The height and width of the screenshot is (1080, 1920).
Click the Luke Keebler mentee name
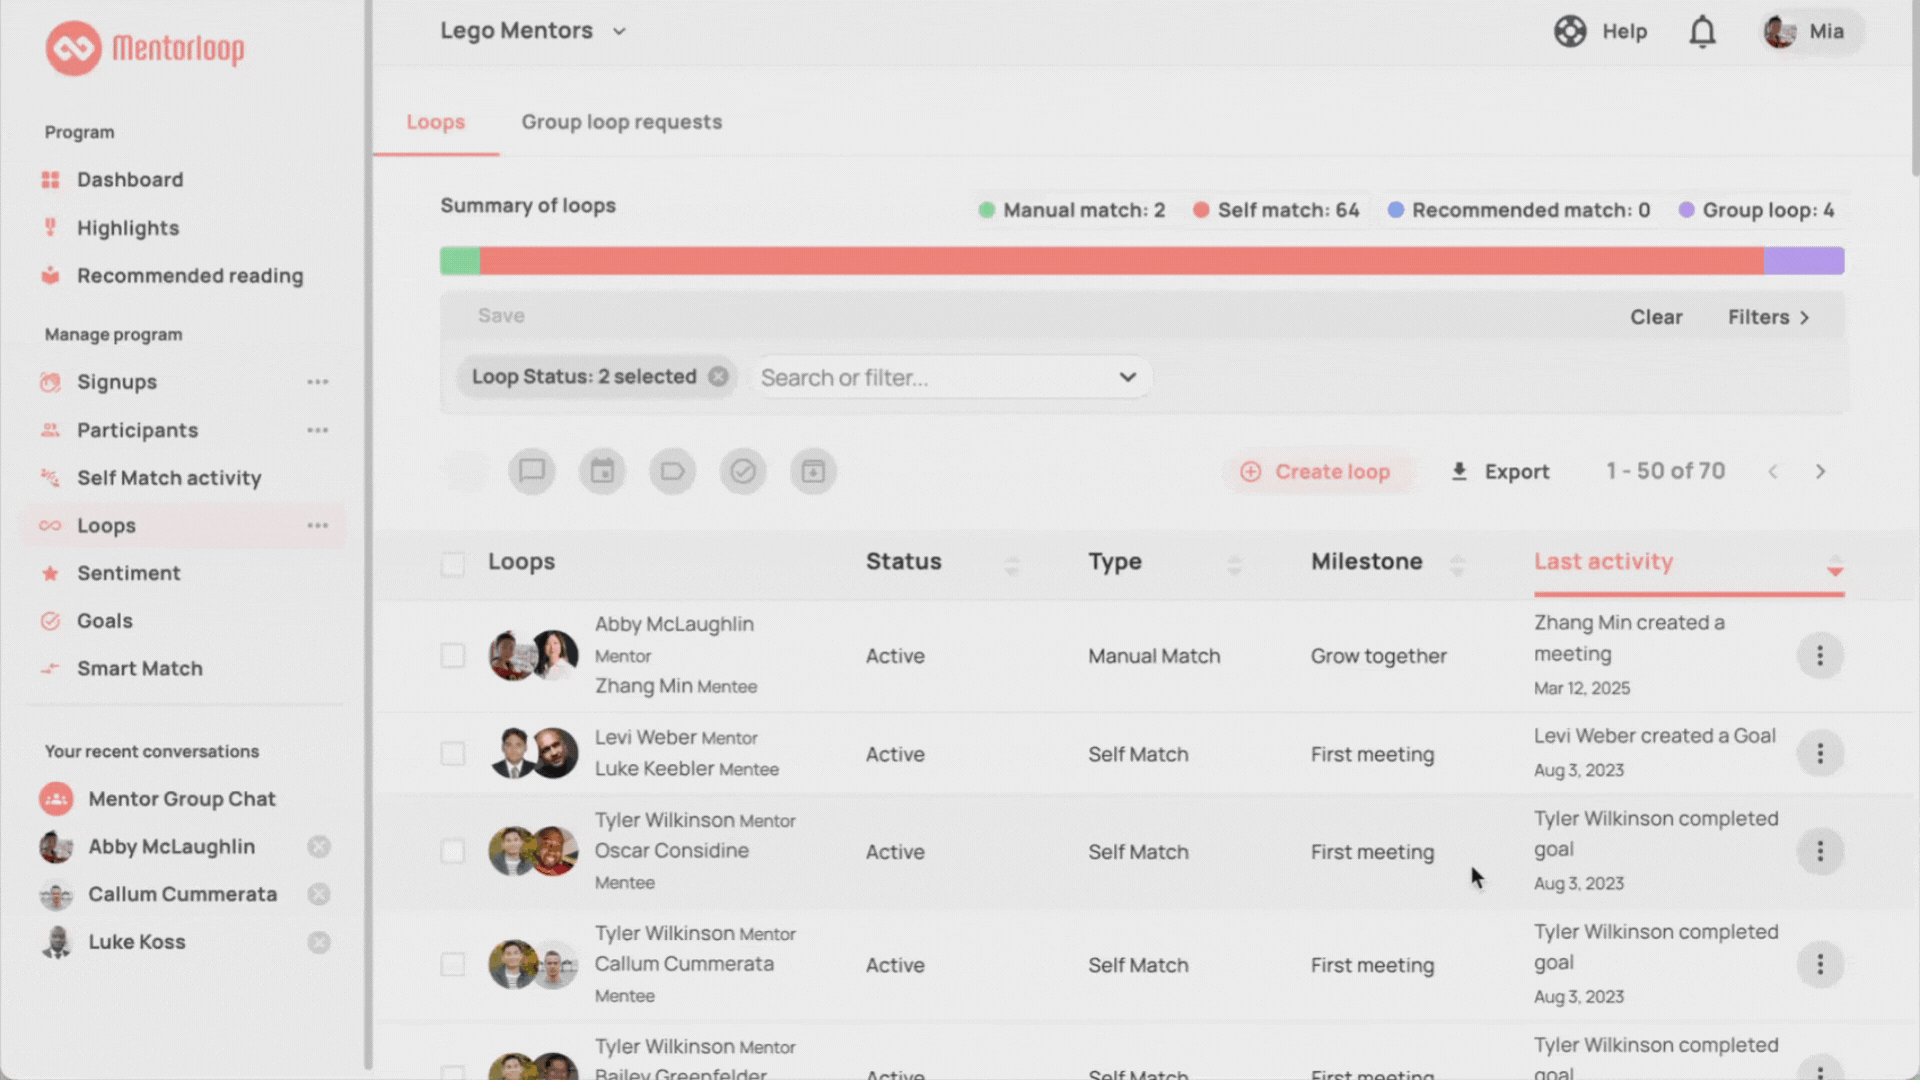654,769
